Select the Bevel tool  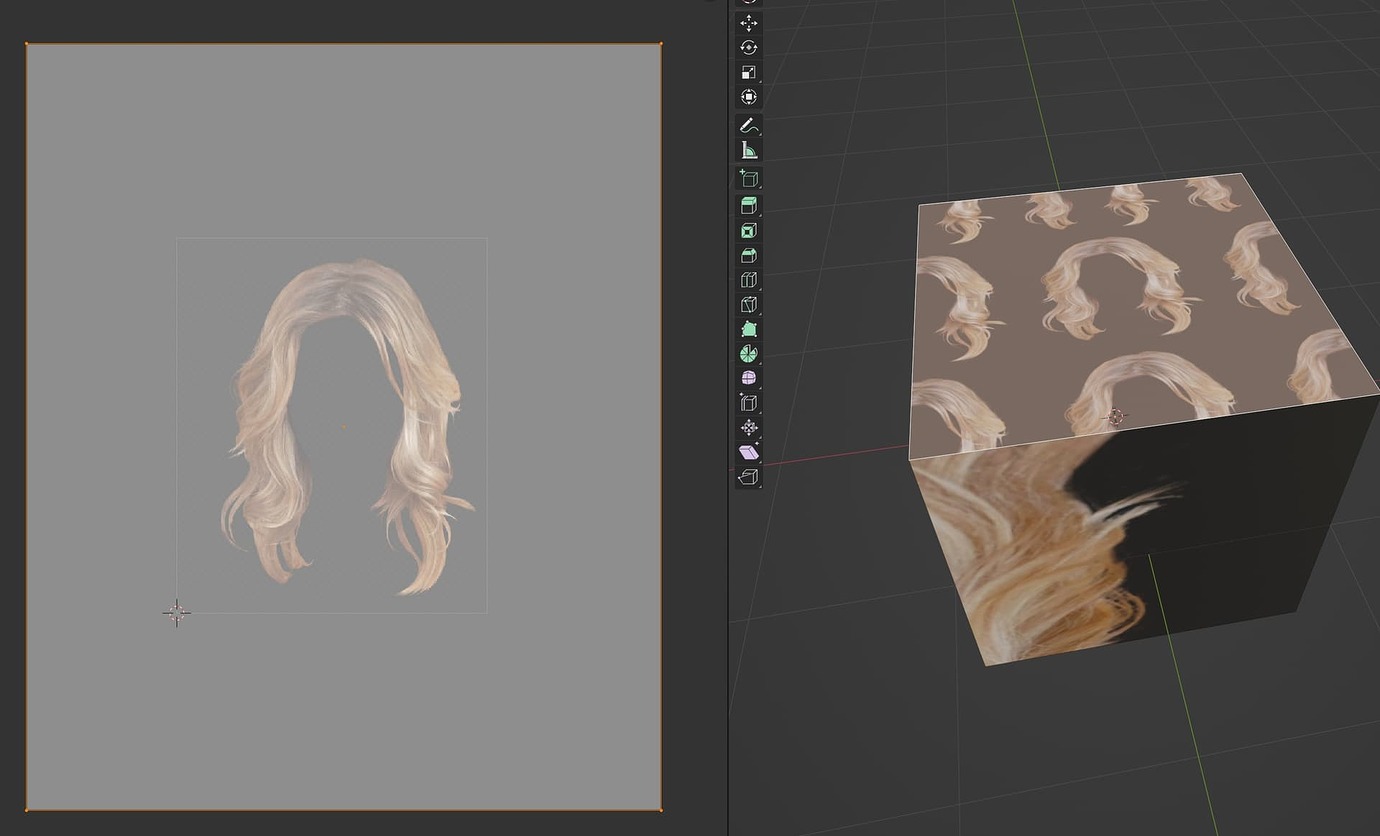coord(748,255)
